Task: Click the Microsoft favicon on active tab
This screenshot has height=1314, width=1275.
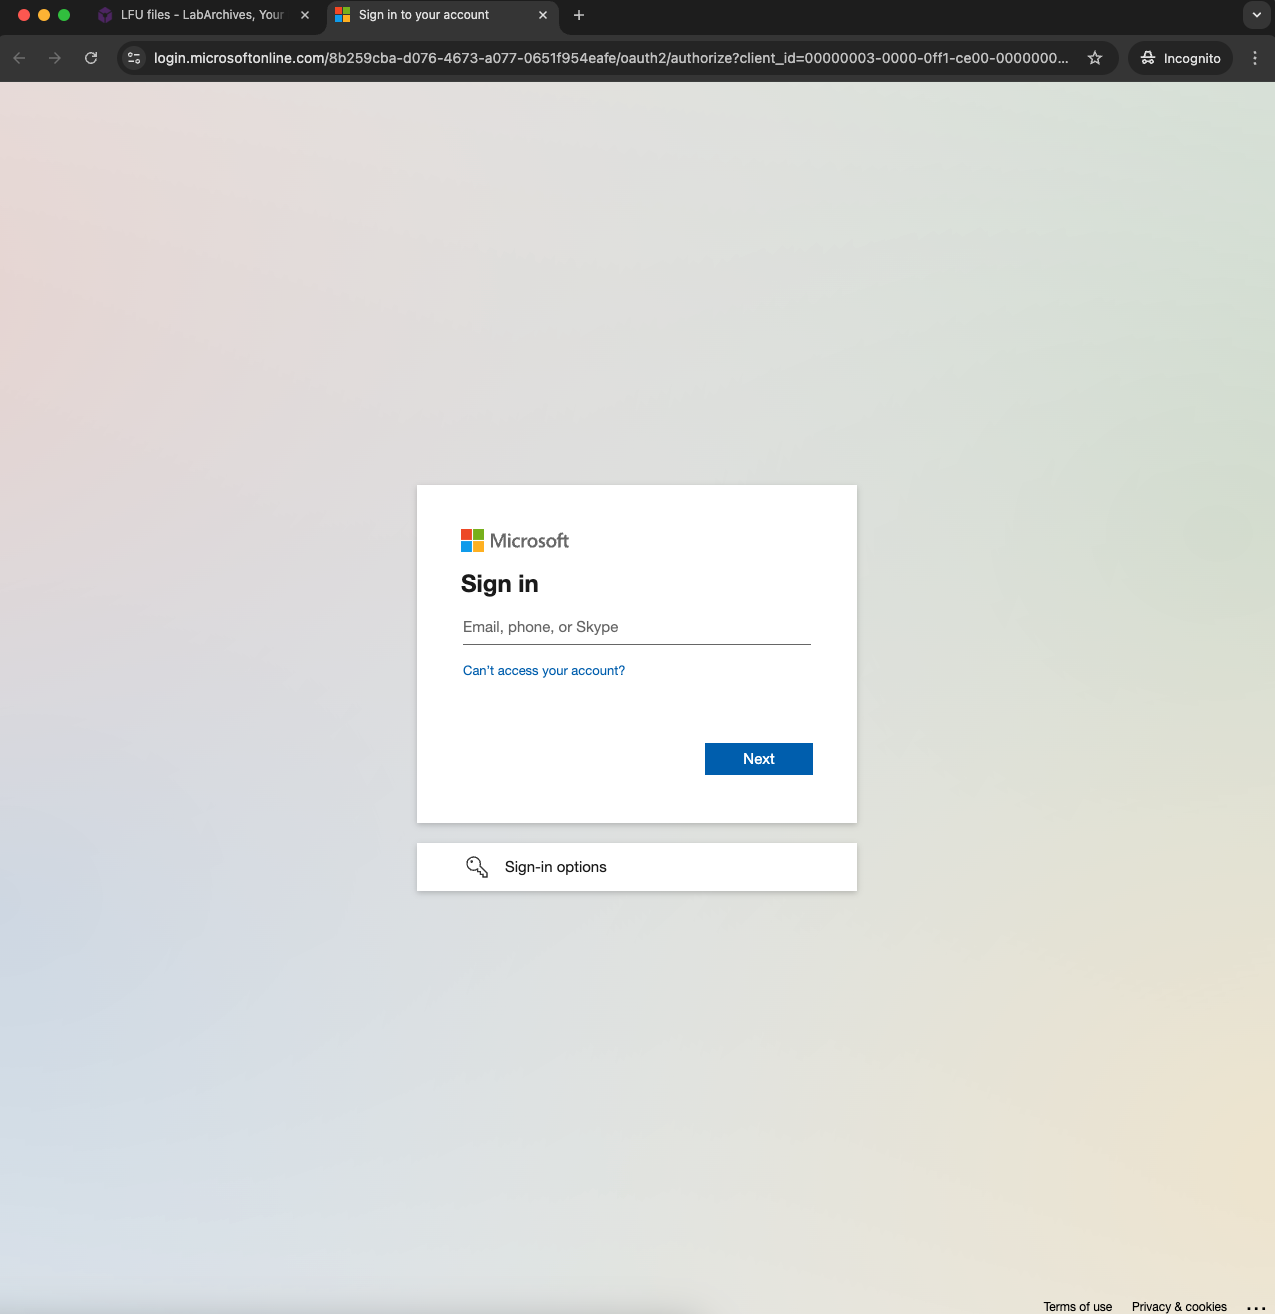Action: (x=343, y=15)
